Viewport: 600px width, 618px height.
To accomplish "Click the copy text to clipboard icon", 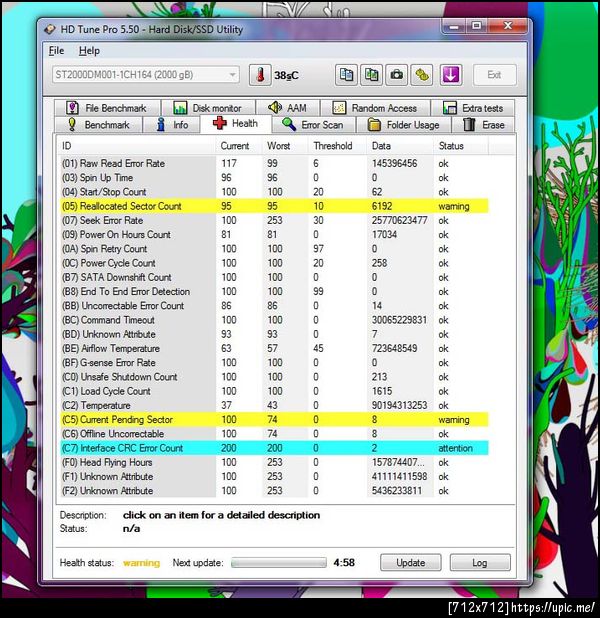I will pos(347,75).
